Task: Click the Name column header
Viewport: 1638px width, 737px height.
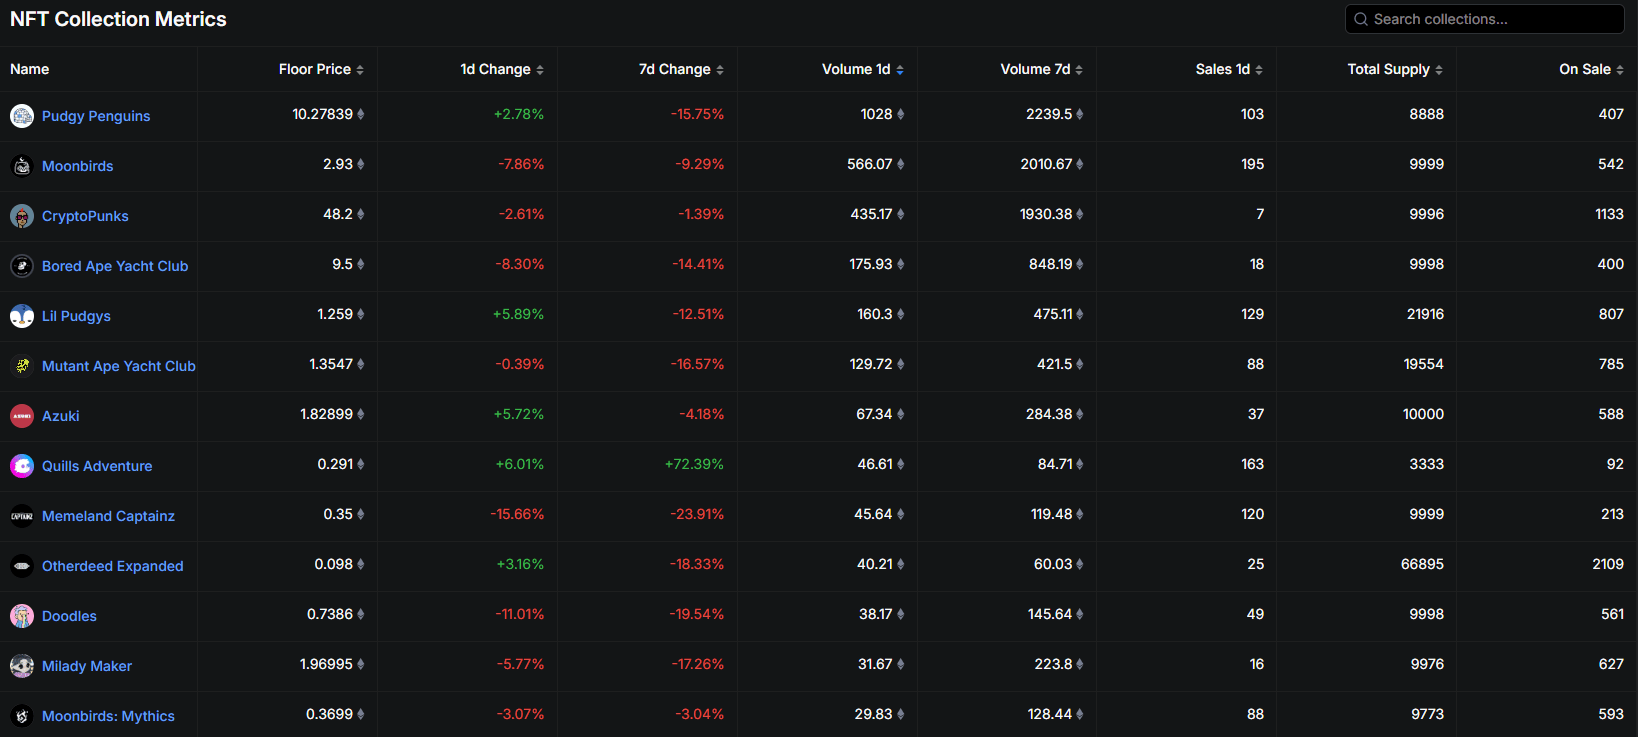Action: (x=30, y=69)
